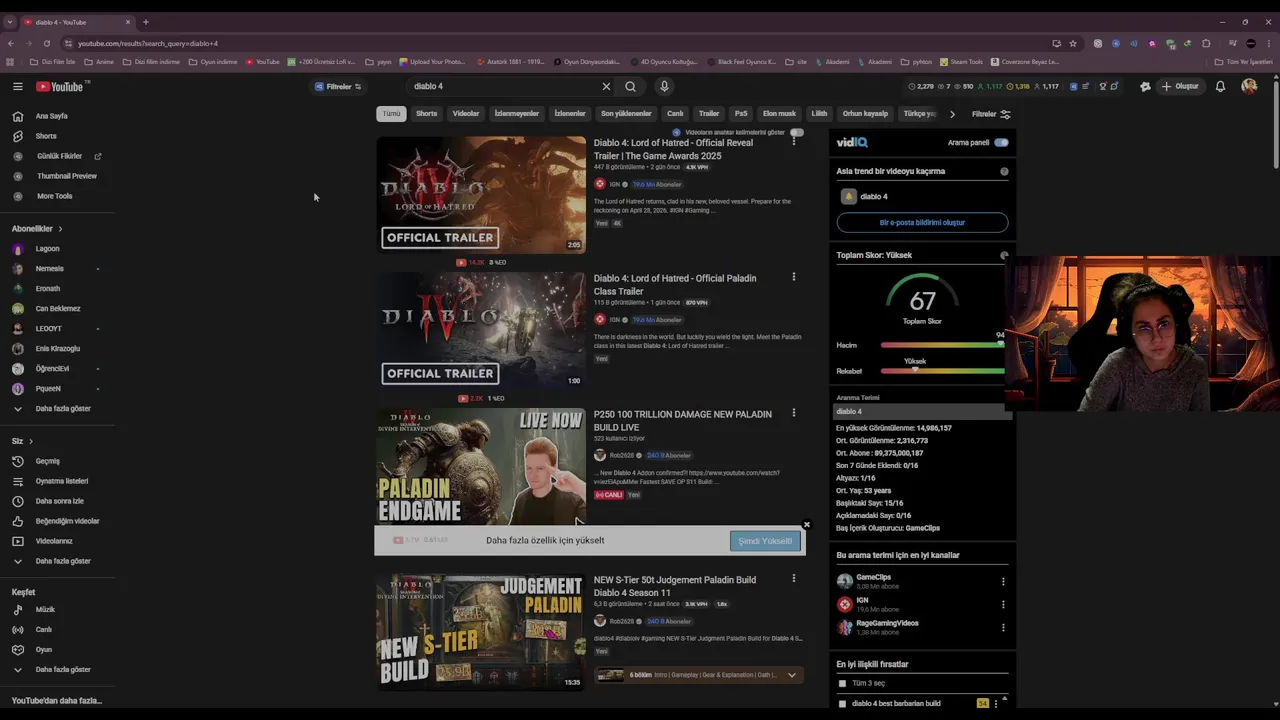Expand the Abonelikler section arrow

click(x=60, y=229)
